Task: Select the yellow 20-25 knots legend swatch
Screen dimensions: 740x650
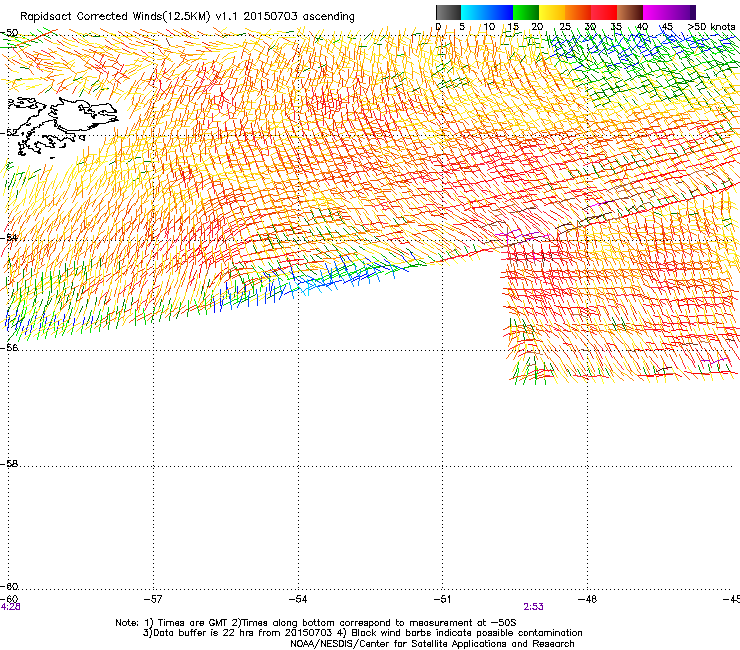Action: [552, 12]
